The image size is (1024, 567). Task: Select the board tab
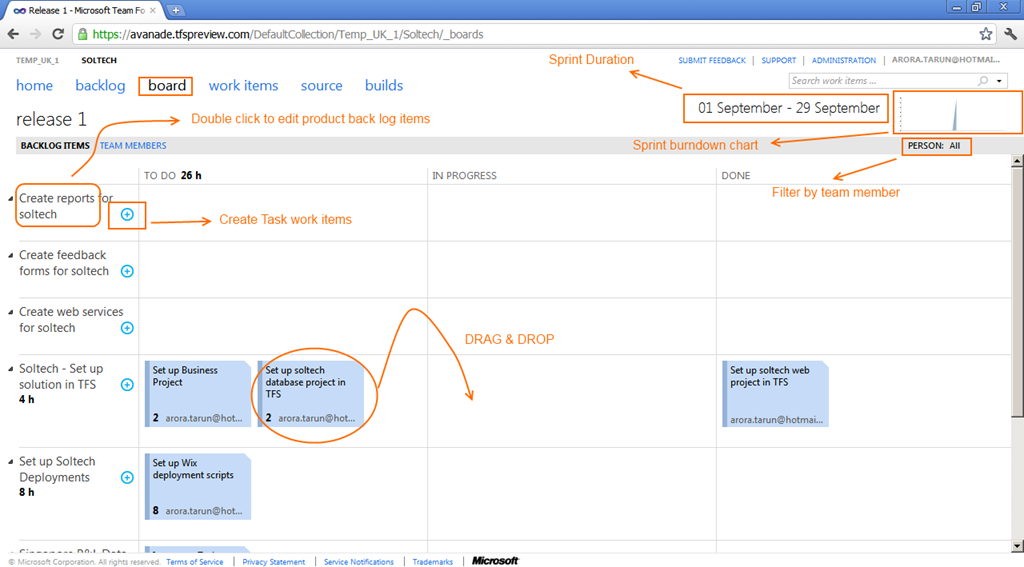167,86
